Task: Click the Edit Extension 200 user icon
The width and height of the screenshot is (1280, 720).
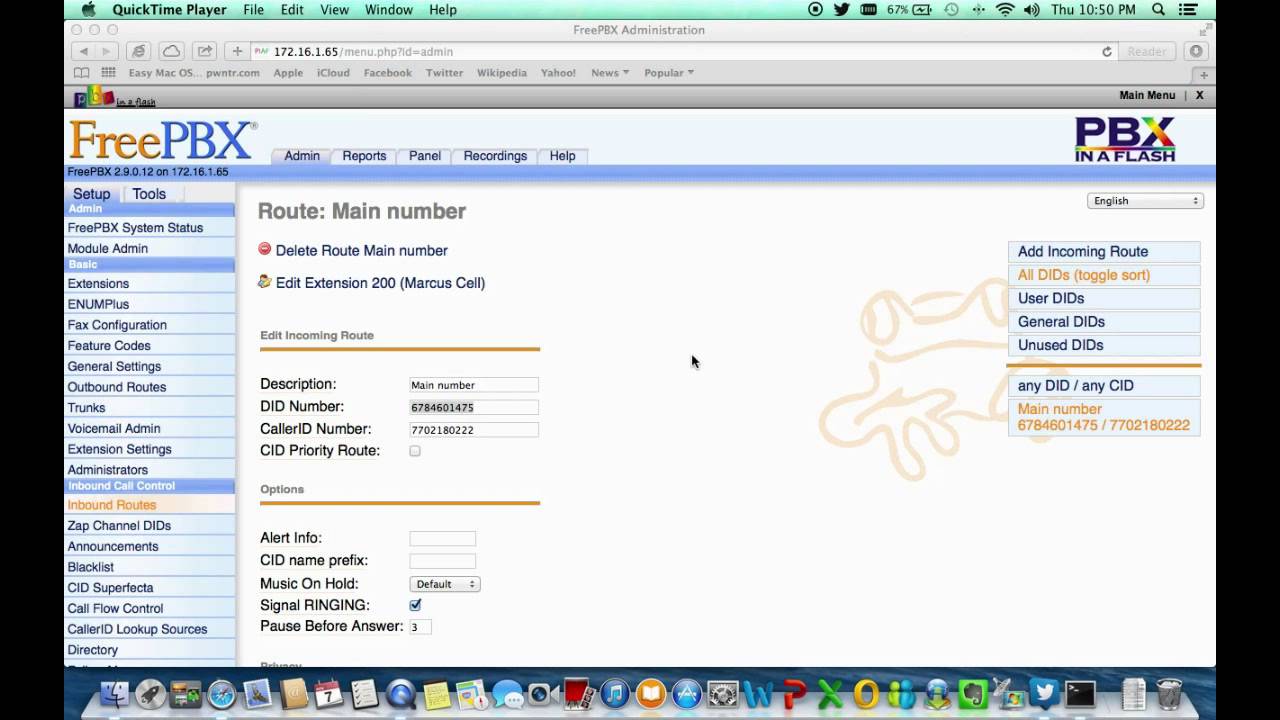Action: click(264, 281)
